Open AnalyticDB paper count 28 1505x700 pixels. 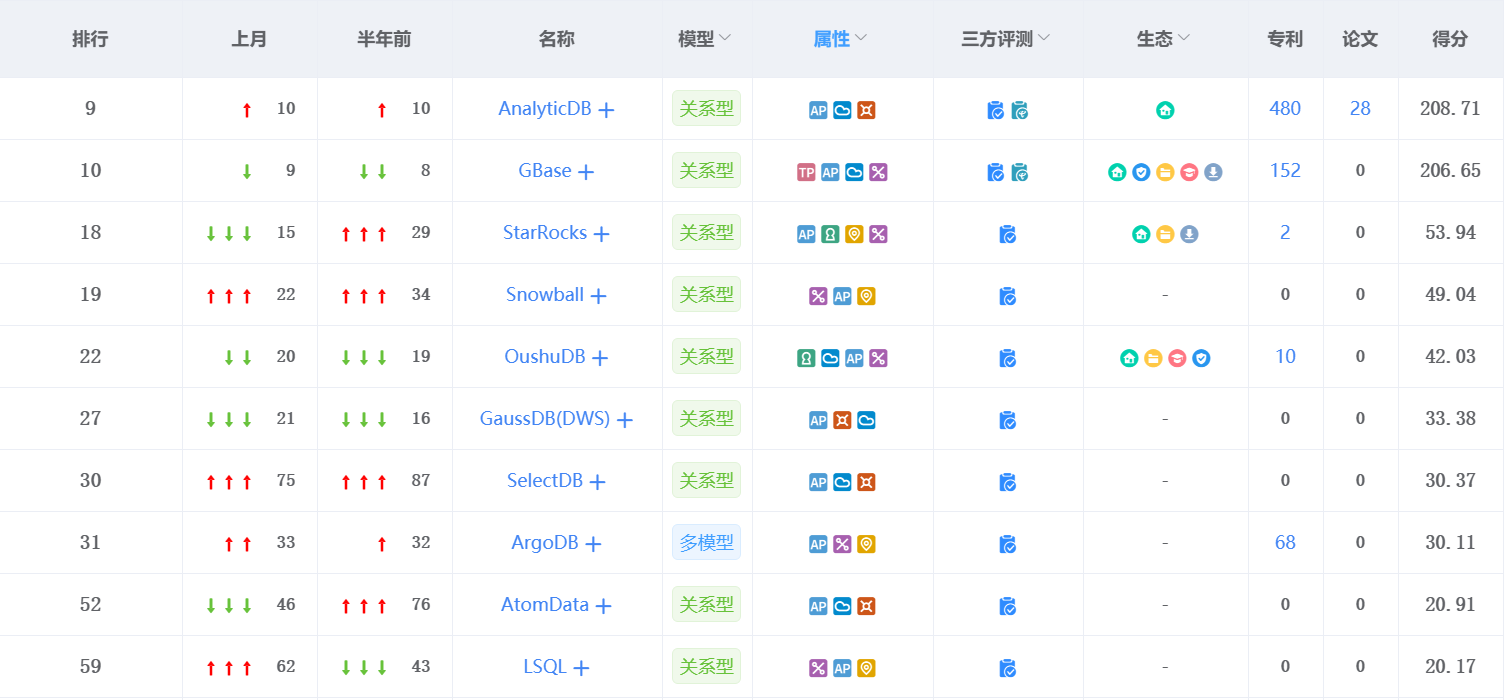pyautogui.click(x=1360, y=109)
